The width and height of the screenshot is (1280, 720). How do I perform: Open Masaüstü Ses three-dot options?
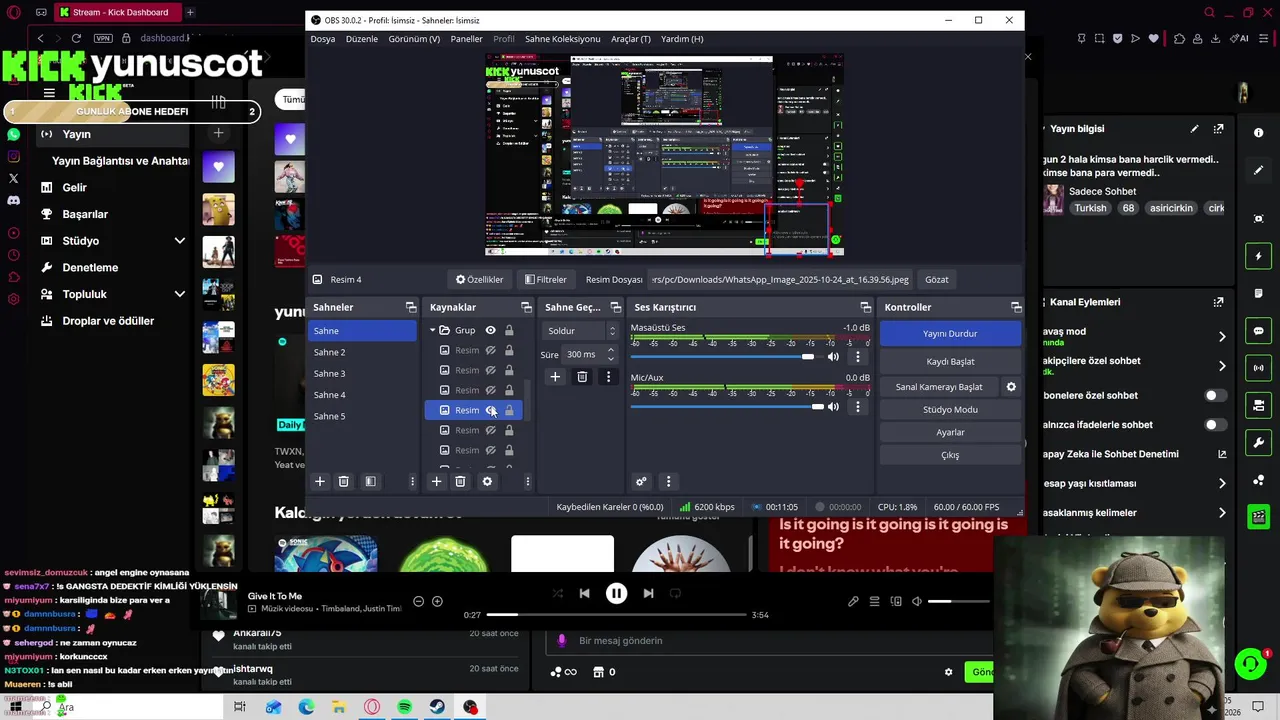[x=857, y=357]
